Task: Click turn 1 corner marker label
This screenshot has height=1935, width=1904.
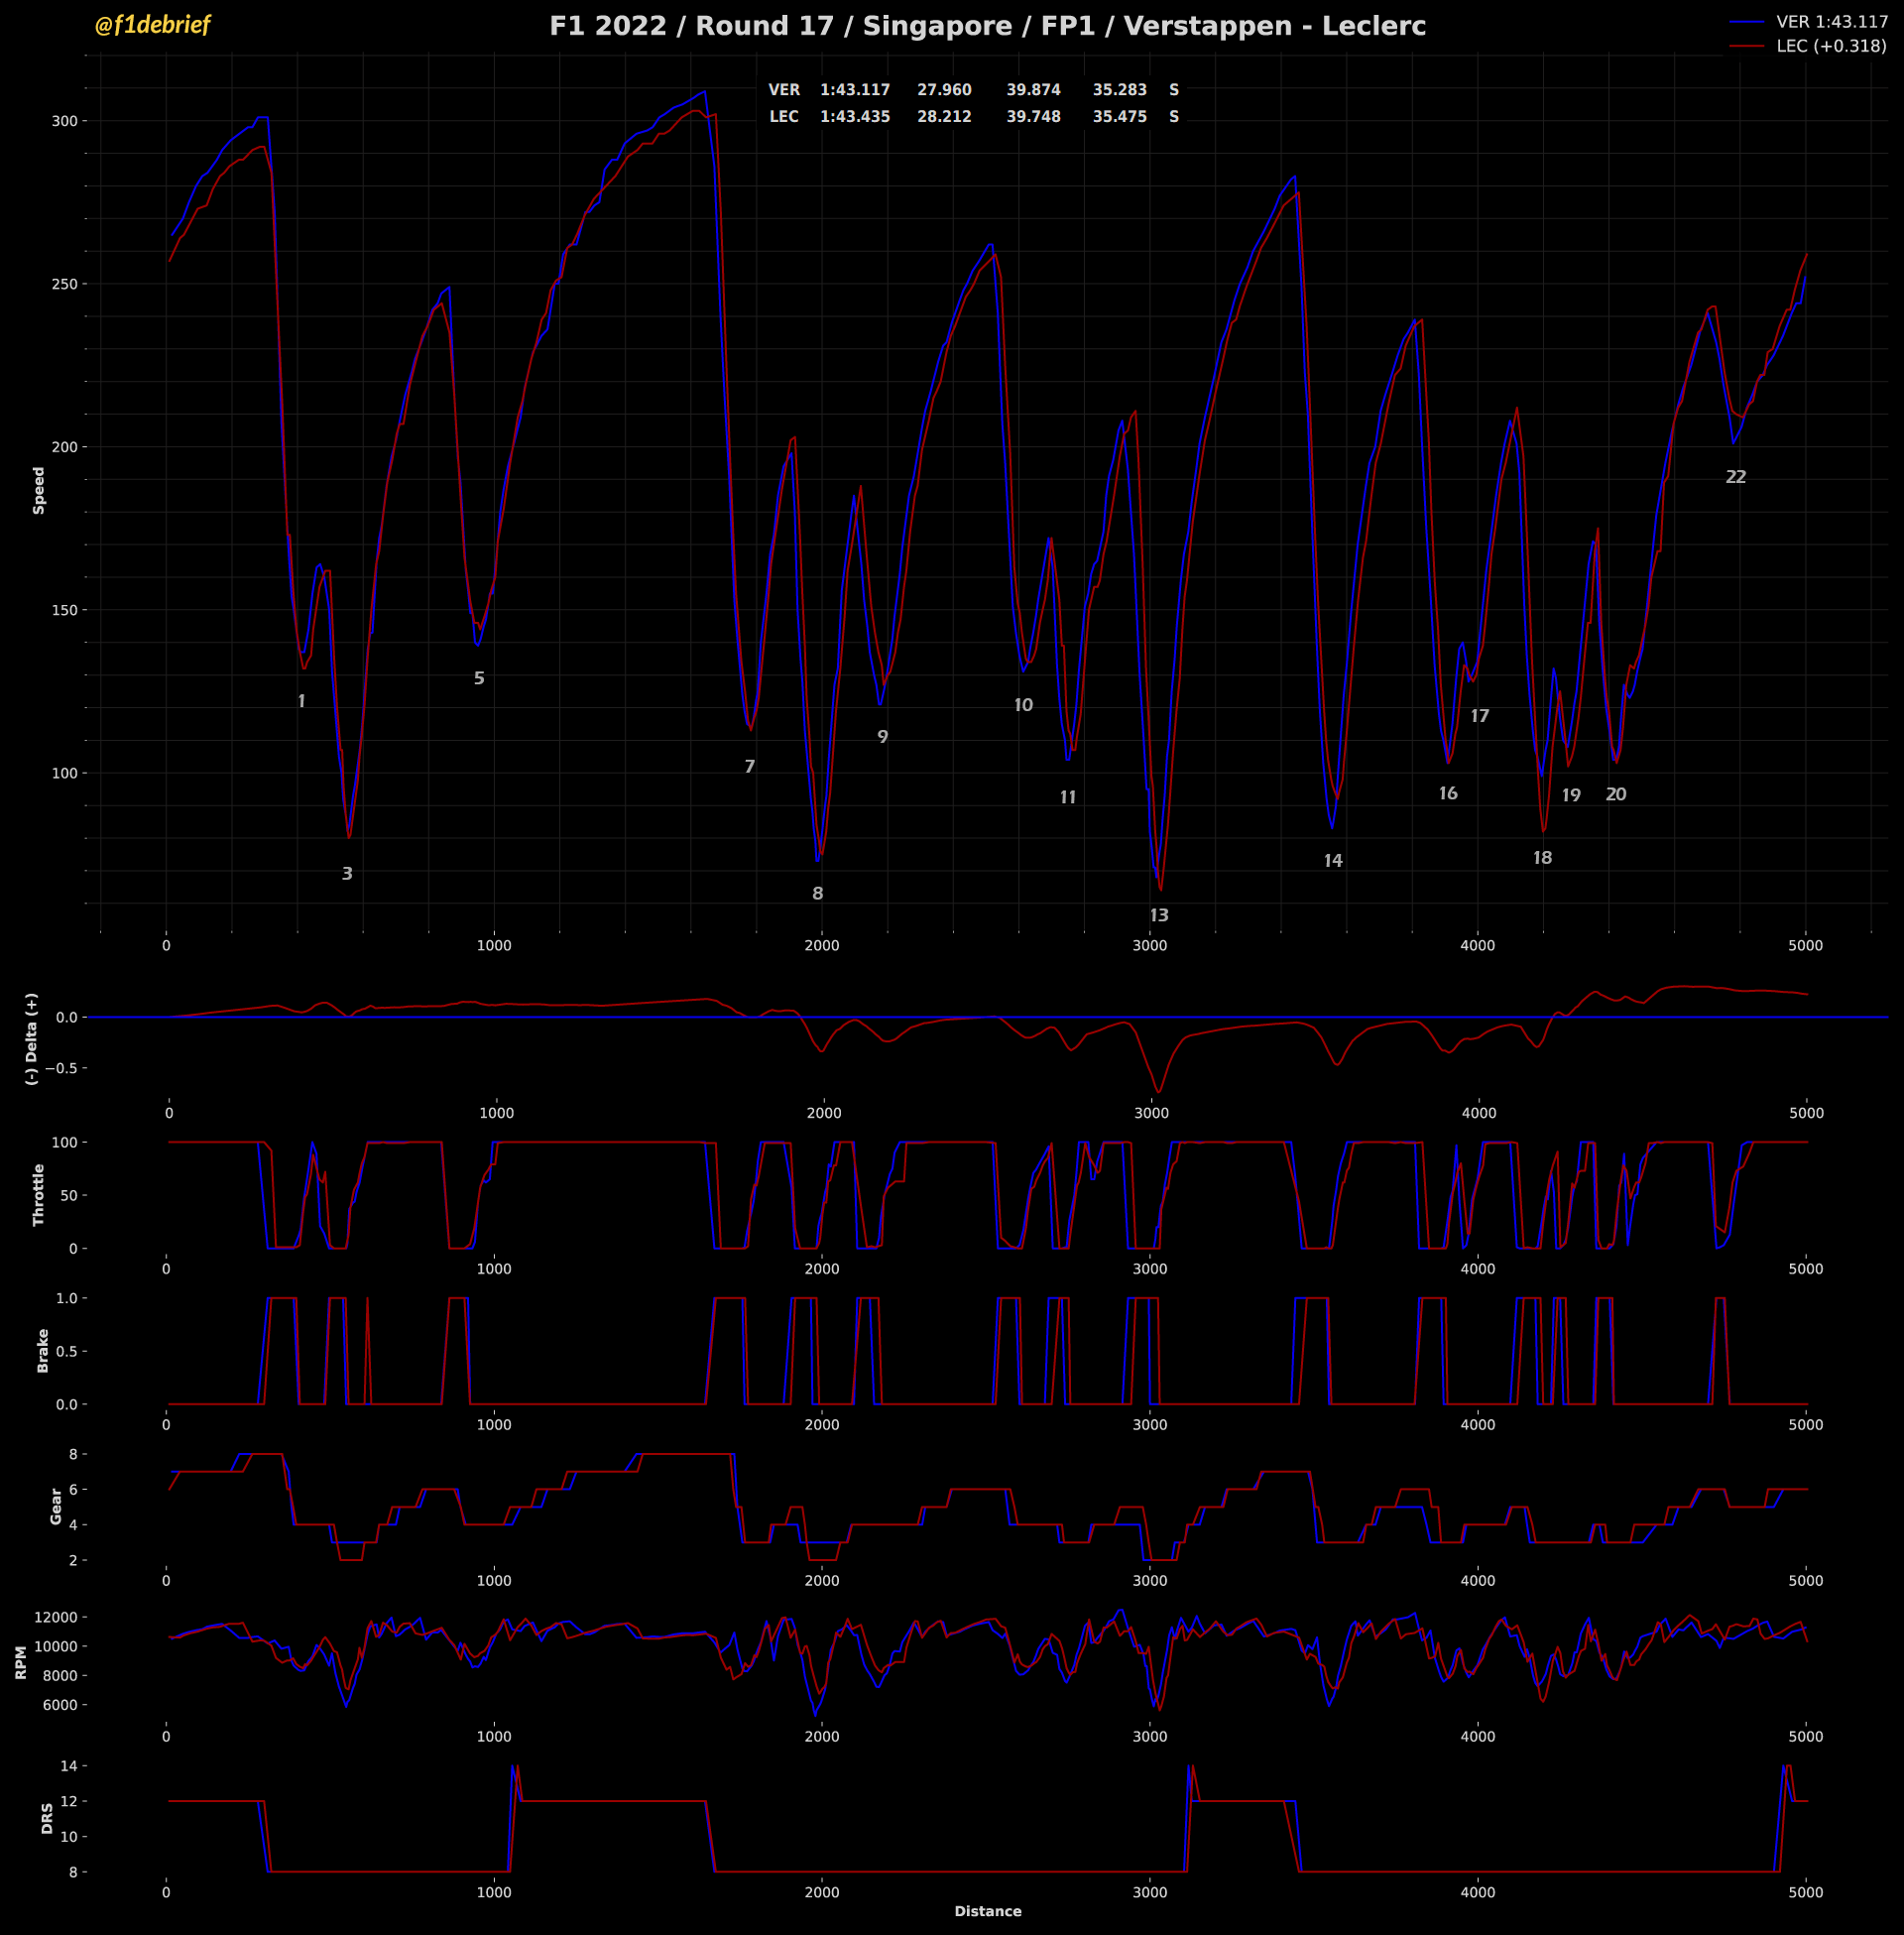Action: [x=301, y=702]
